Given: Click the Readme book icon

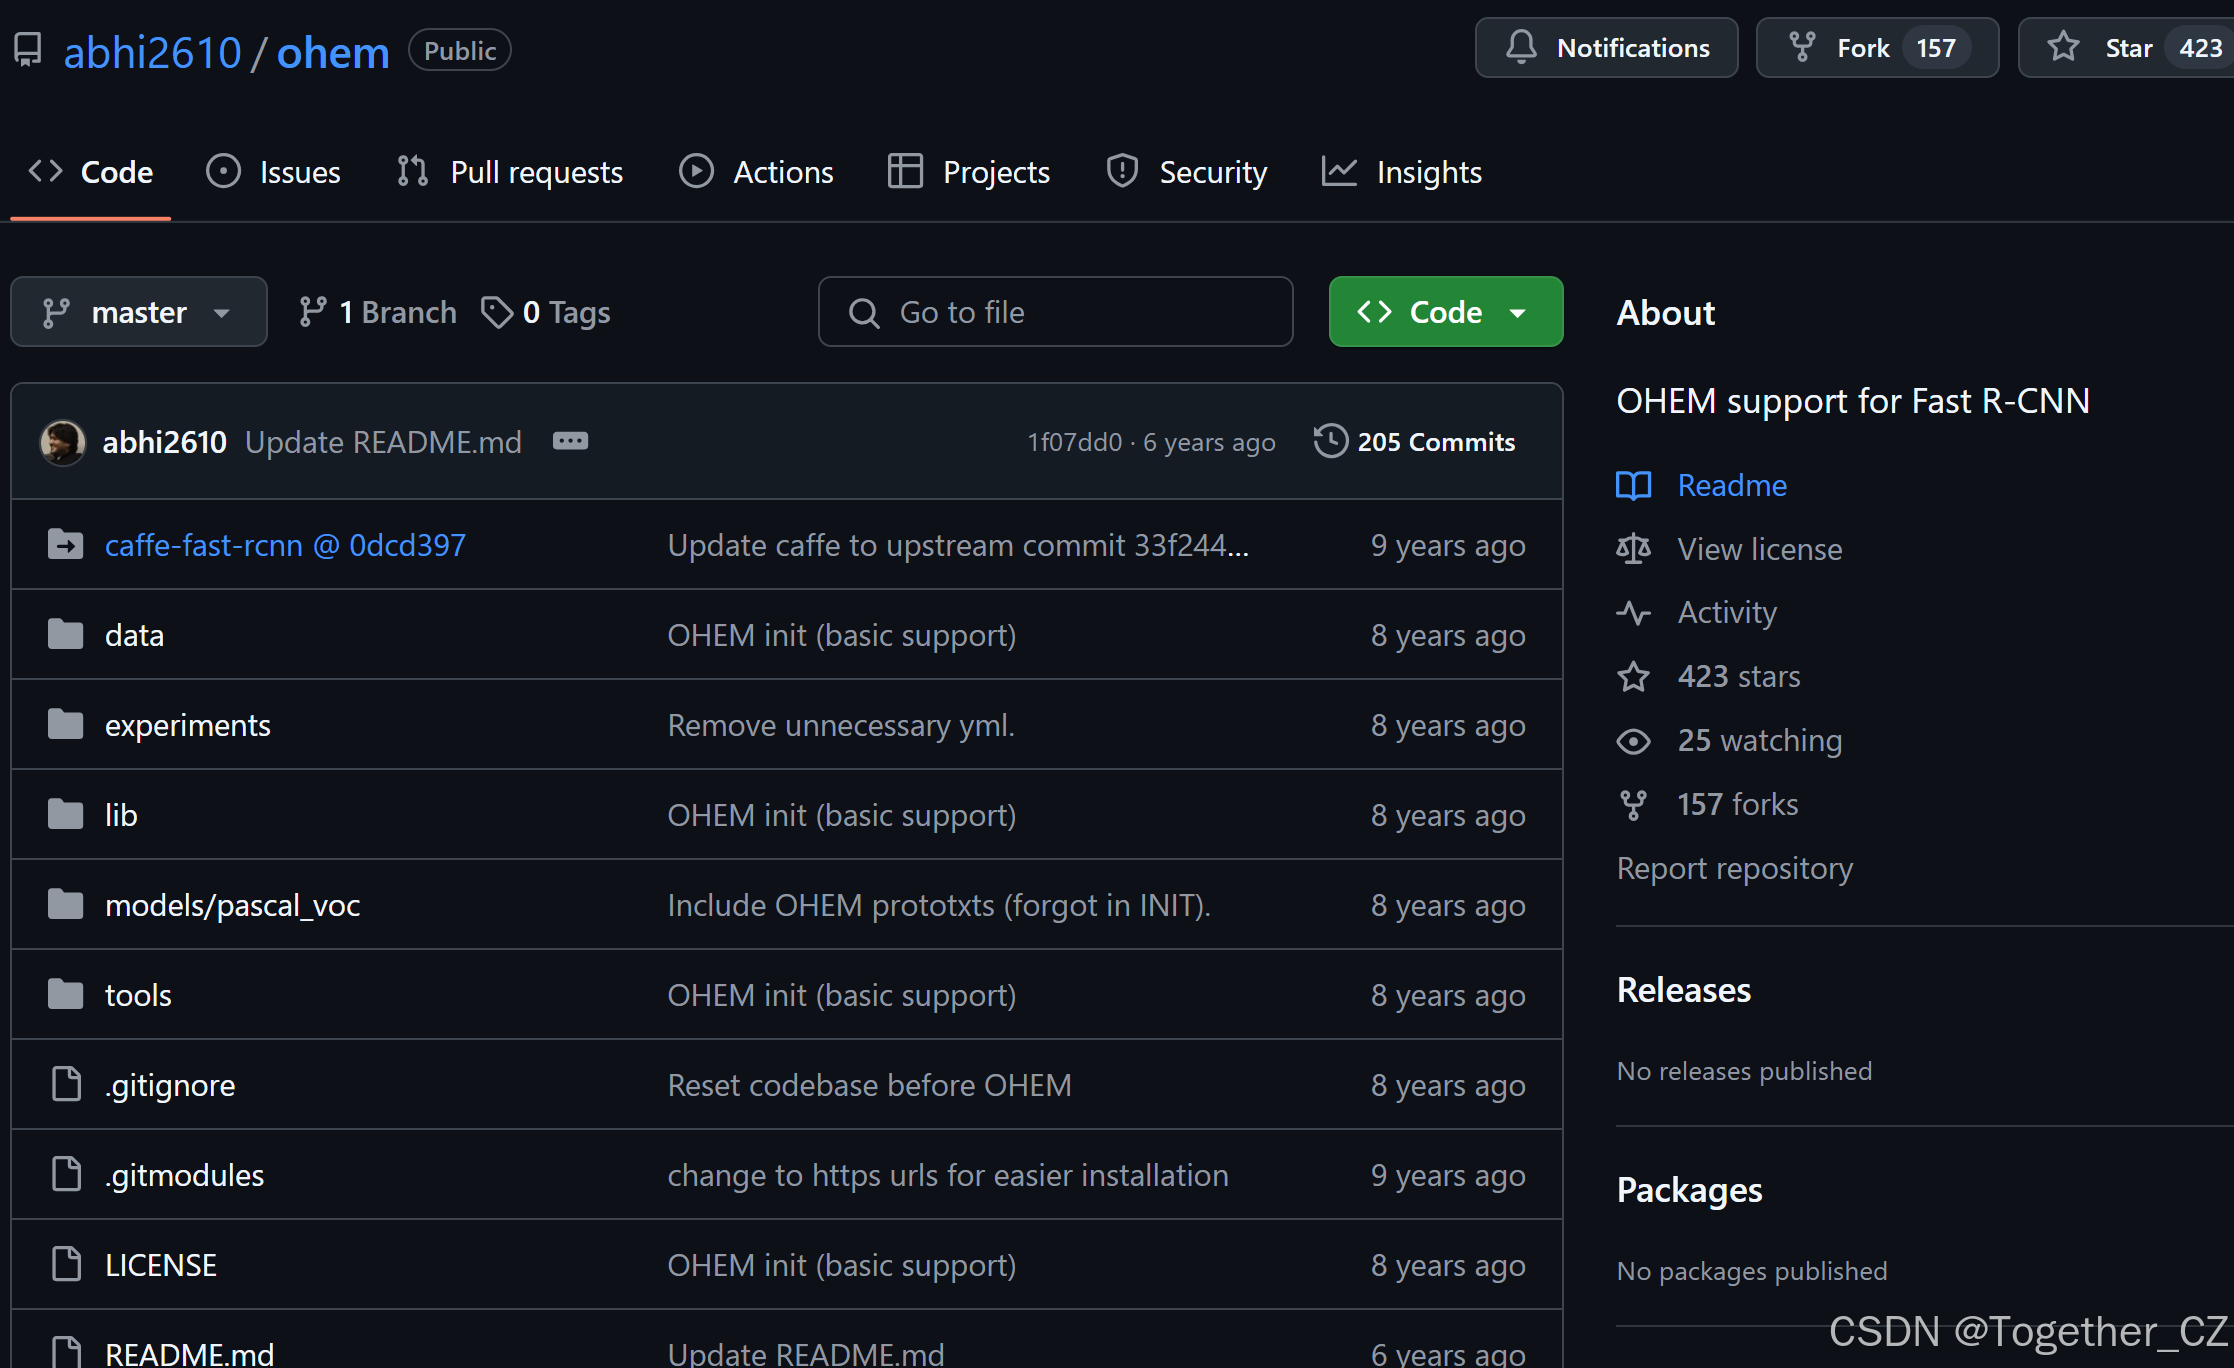Looking at the screenshot, I should [1634, 485].
